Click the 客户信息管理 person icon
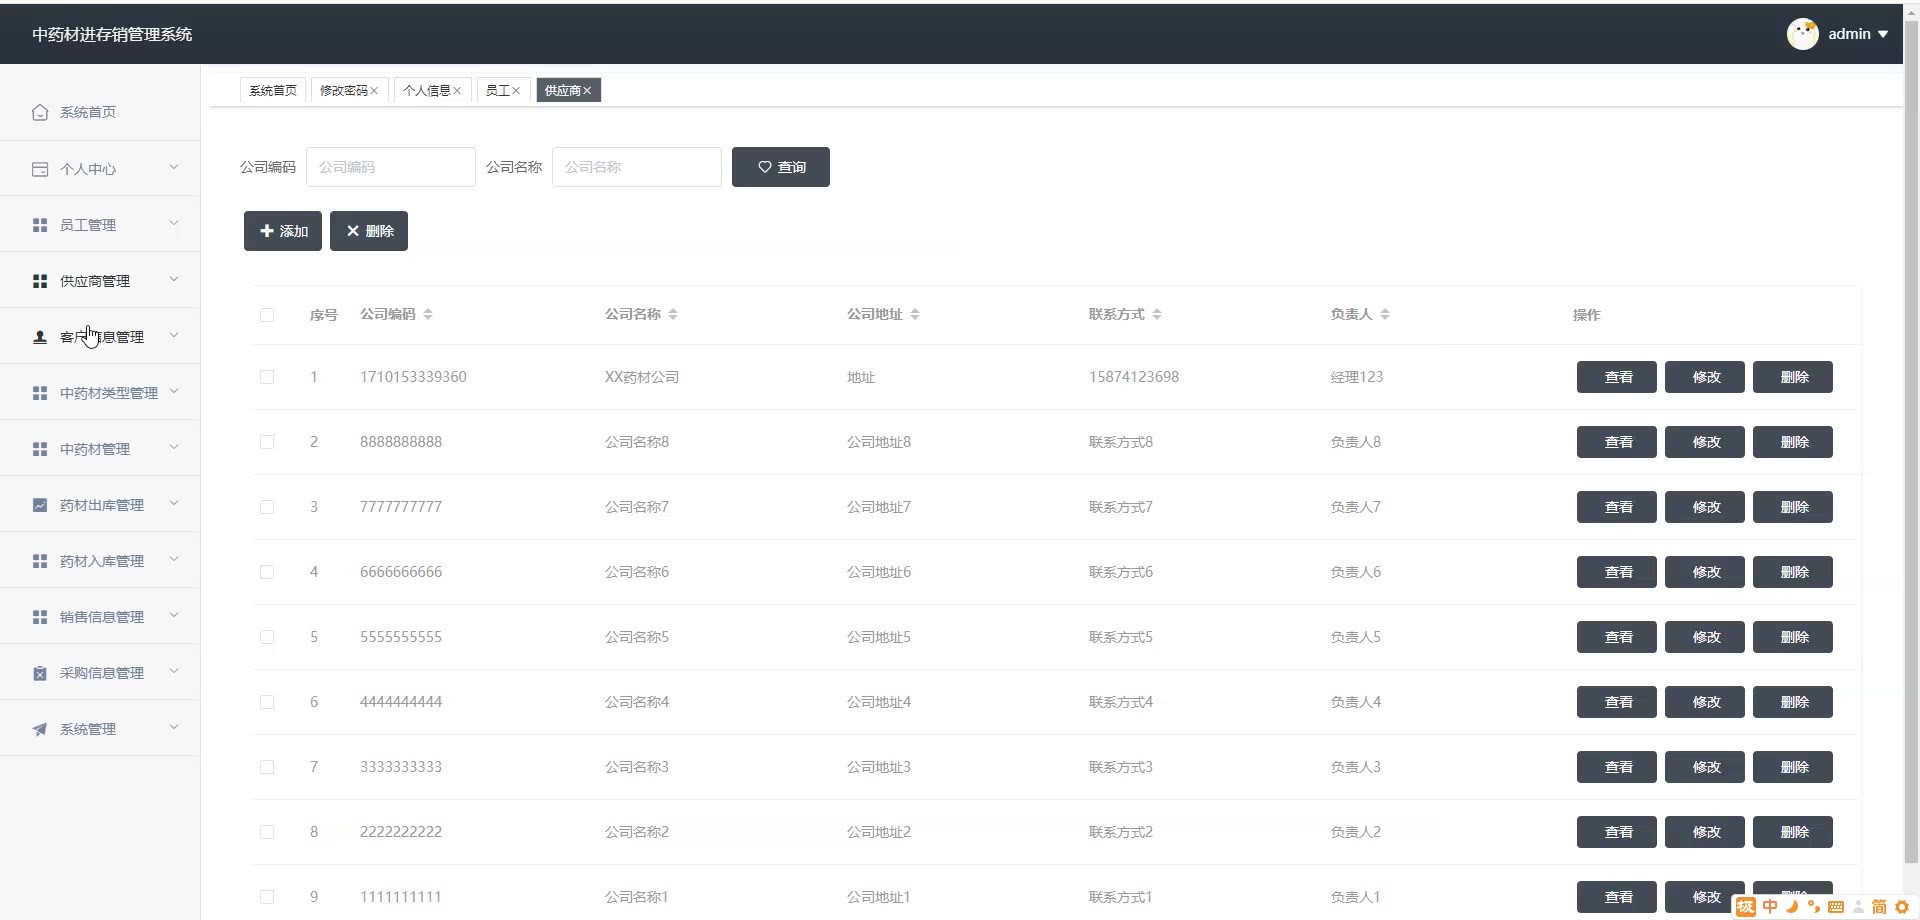This screenshot has width=1920, height=920. [x=40, y=337]
